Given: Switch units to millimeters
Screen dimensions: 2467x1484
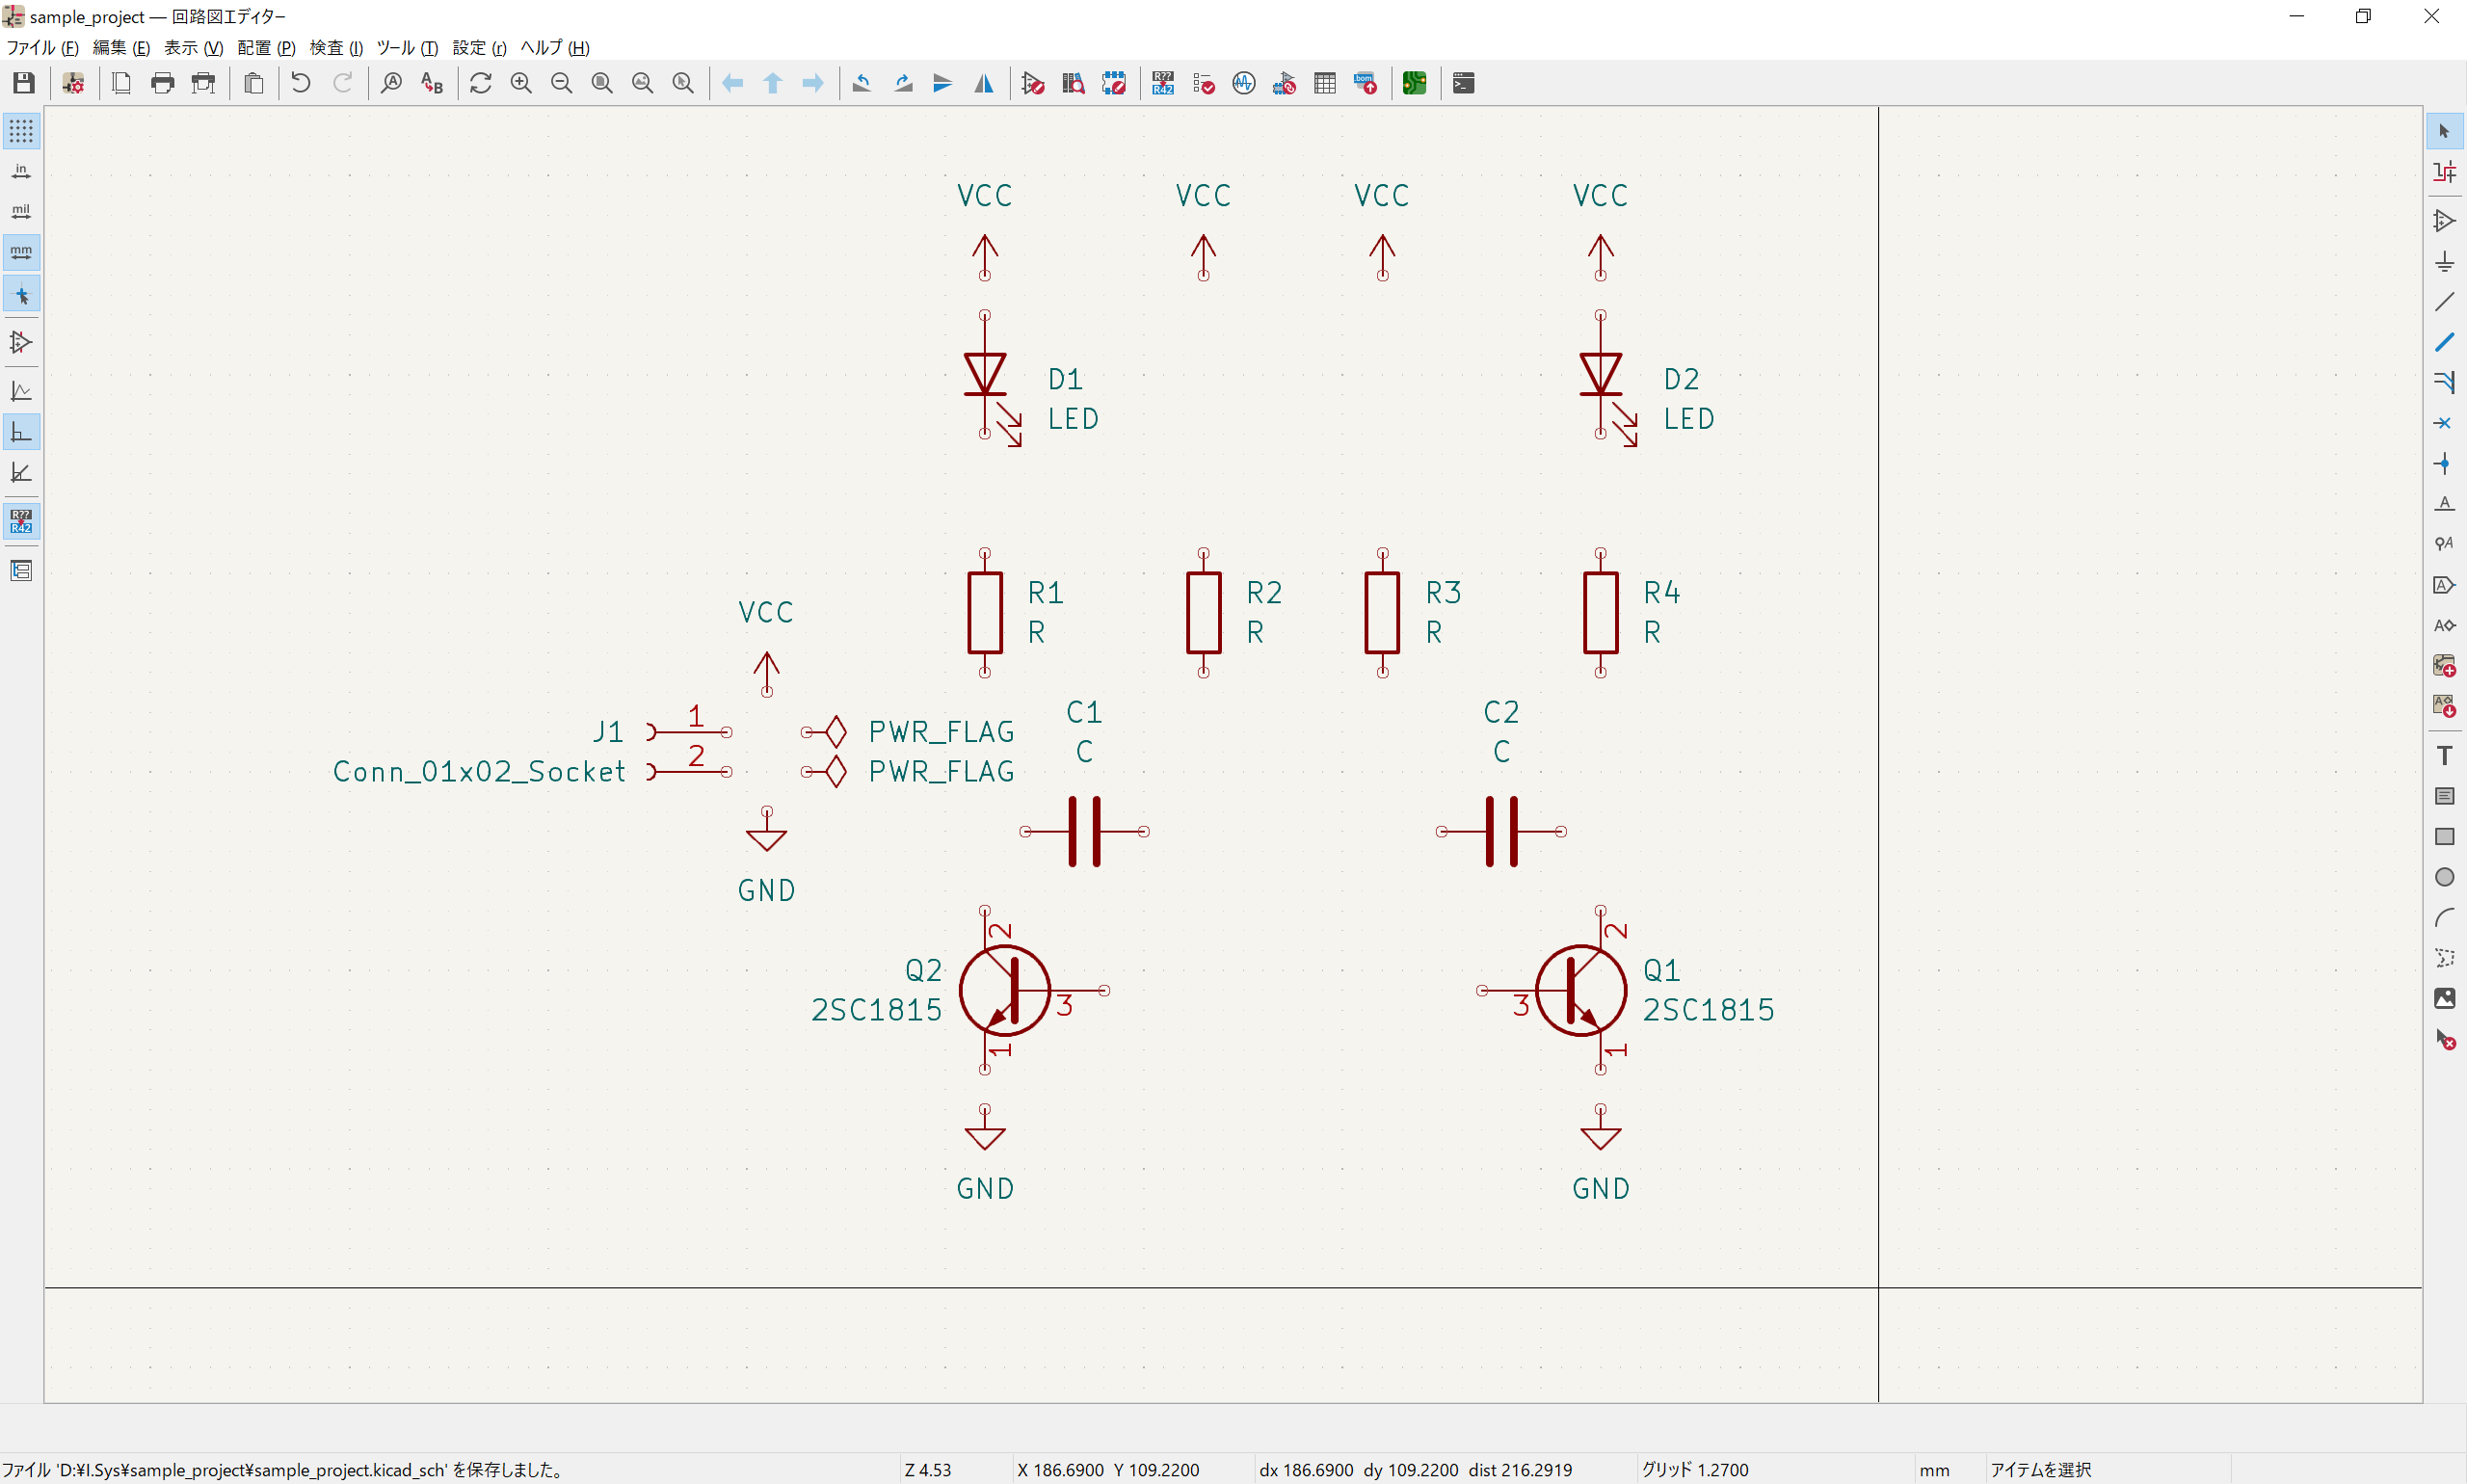Looking at the screenshot, I should click(x=21, y=252).
